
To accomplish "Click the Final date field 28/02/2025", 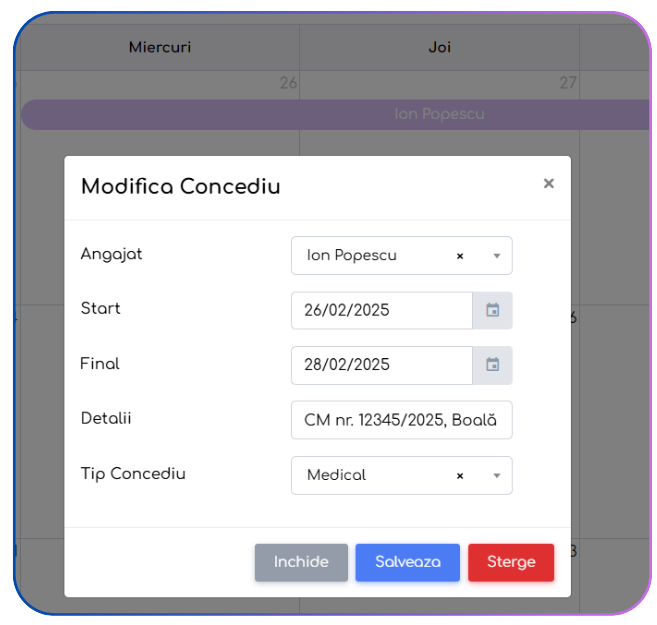I will 382,365.
